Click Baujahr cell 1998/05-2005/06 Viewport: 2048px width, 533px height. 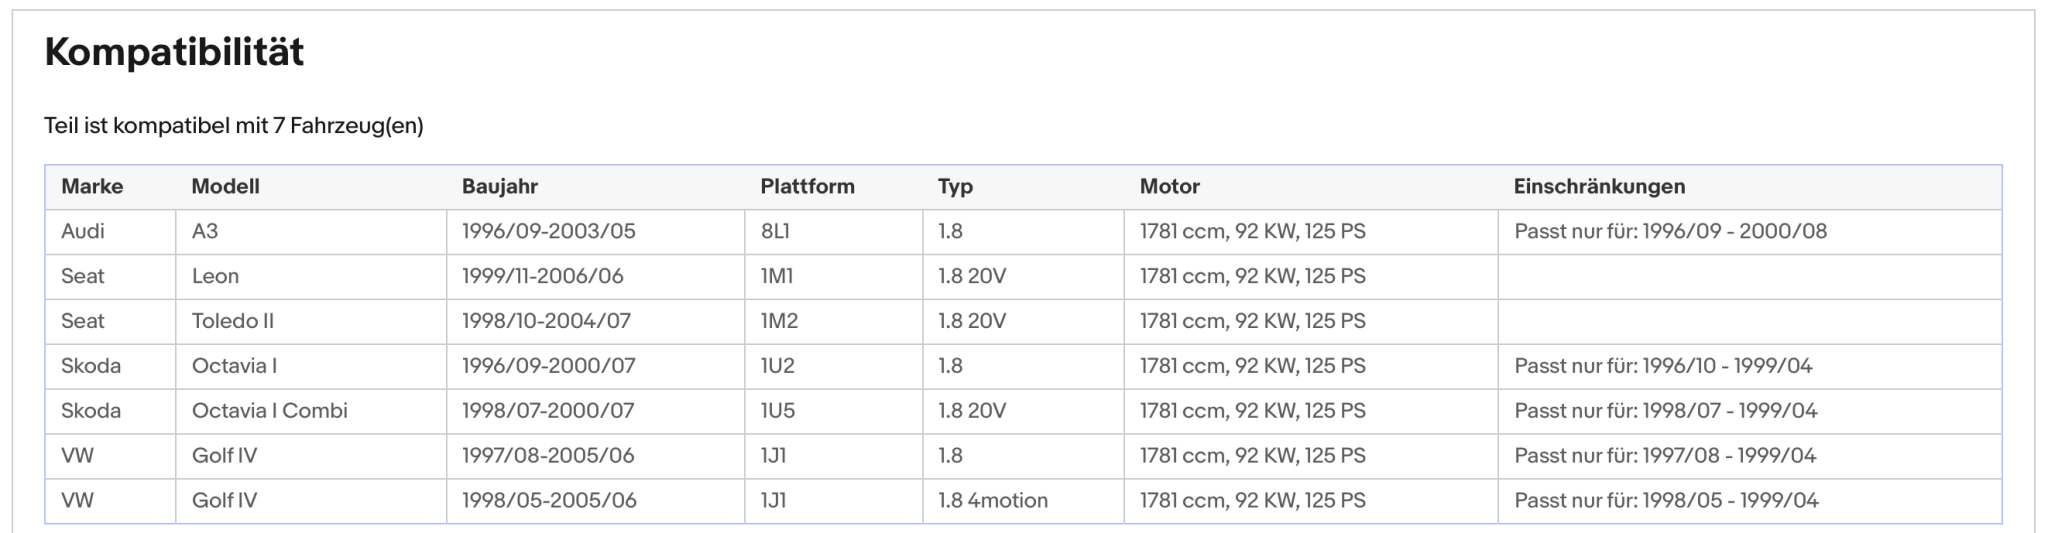[595, 501]
